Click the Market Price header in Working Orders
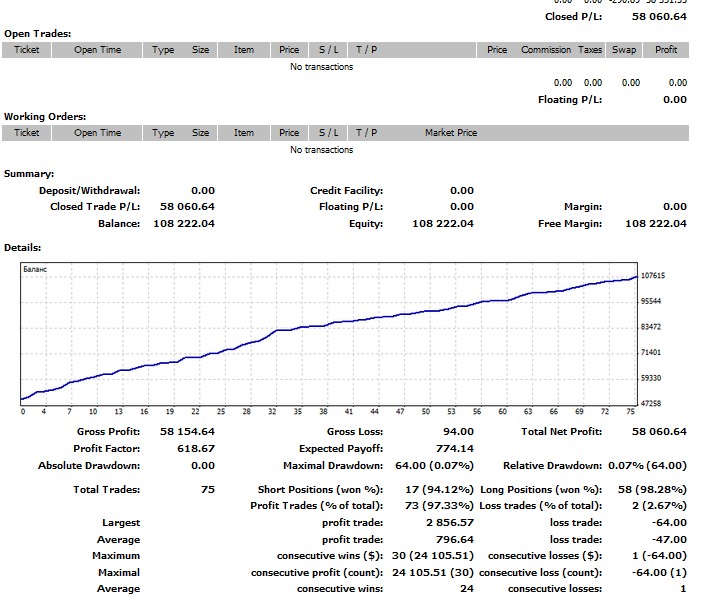The width and height of the screenshot is (723, 597). tap(451, 133)
